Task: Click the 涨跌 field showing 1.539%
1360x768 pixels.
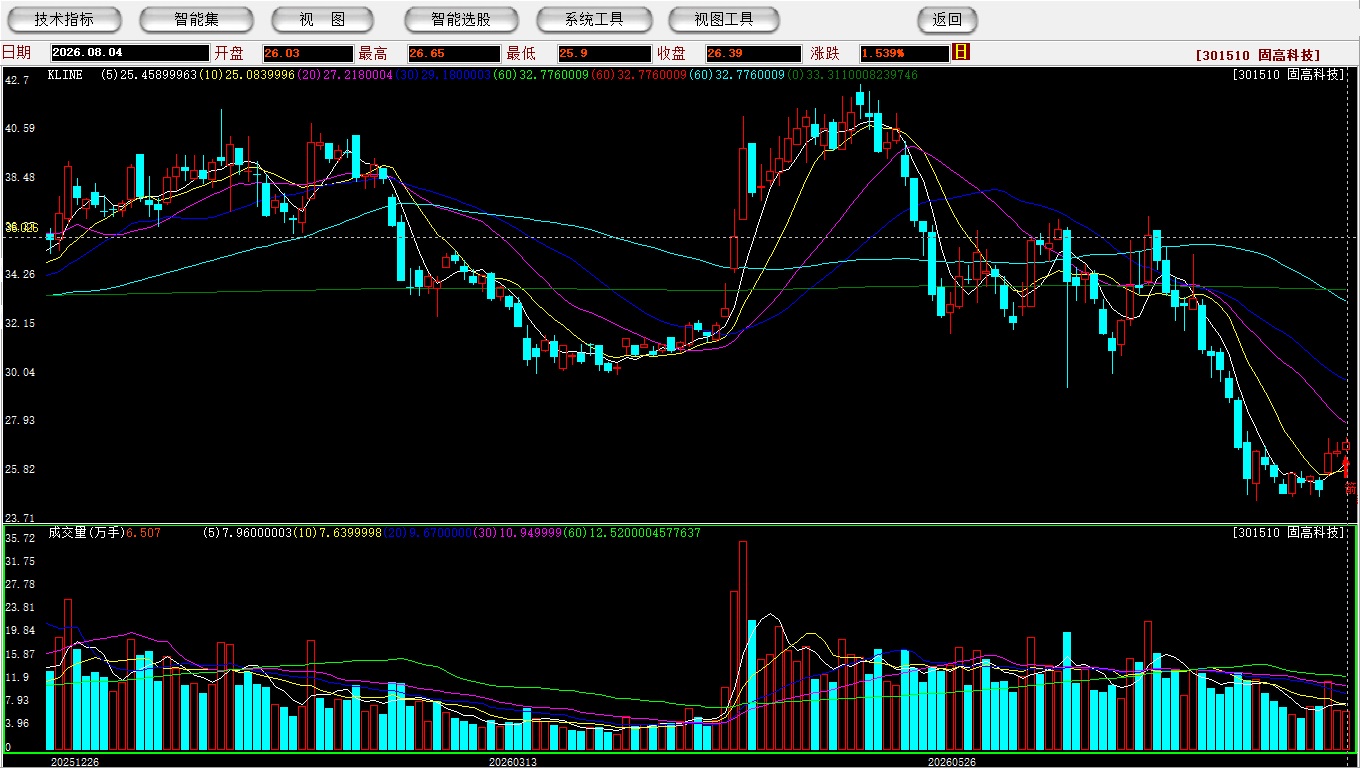Action: (903, 53)
